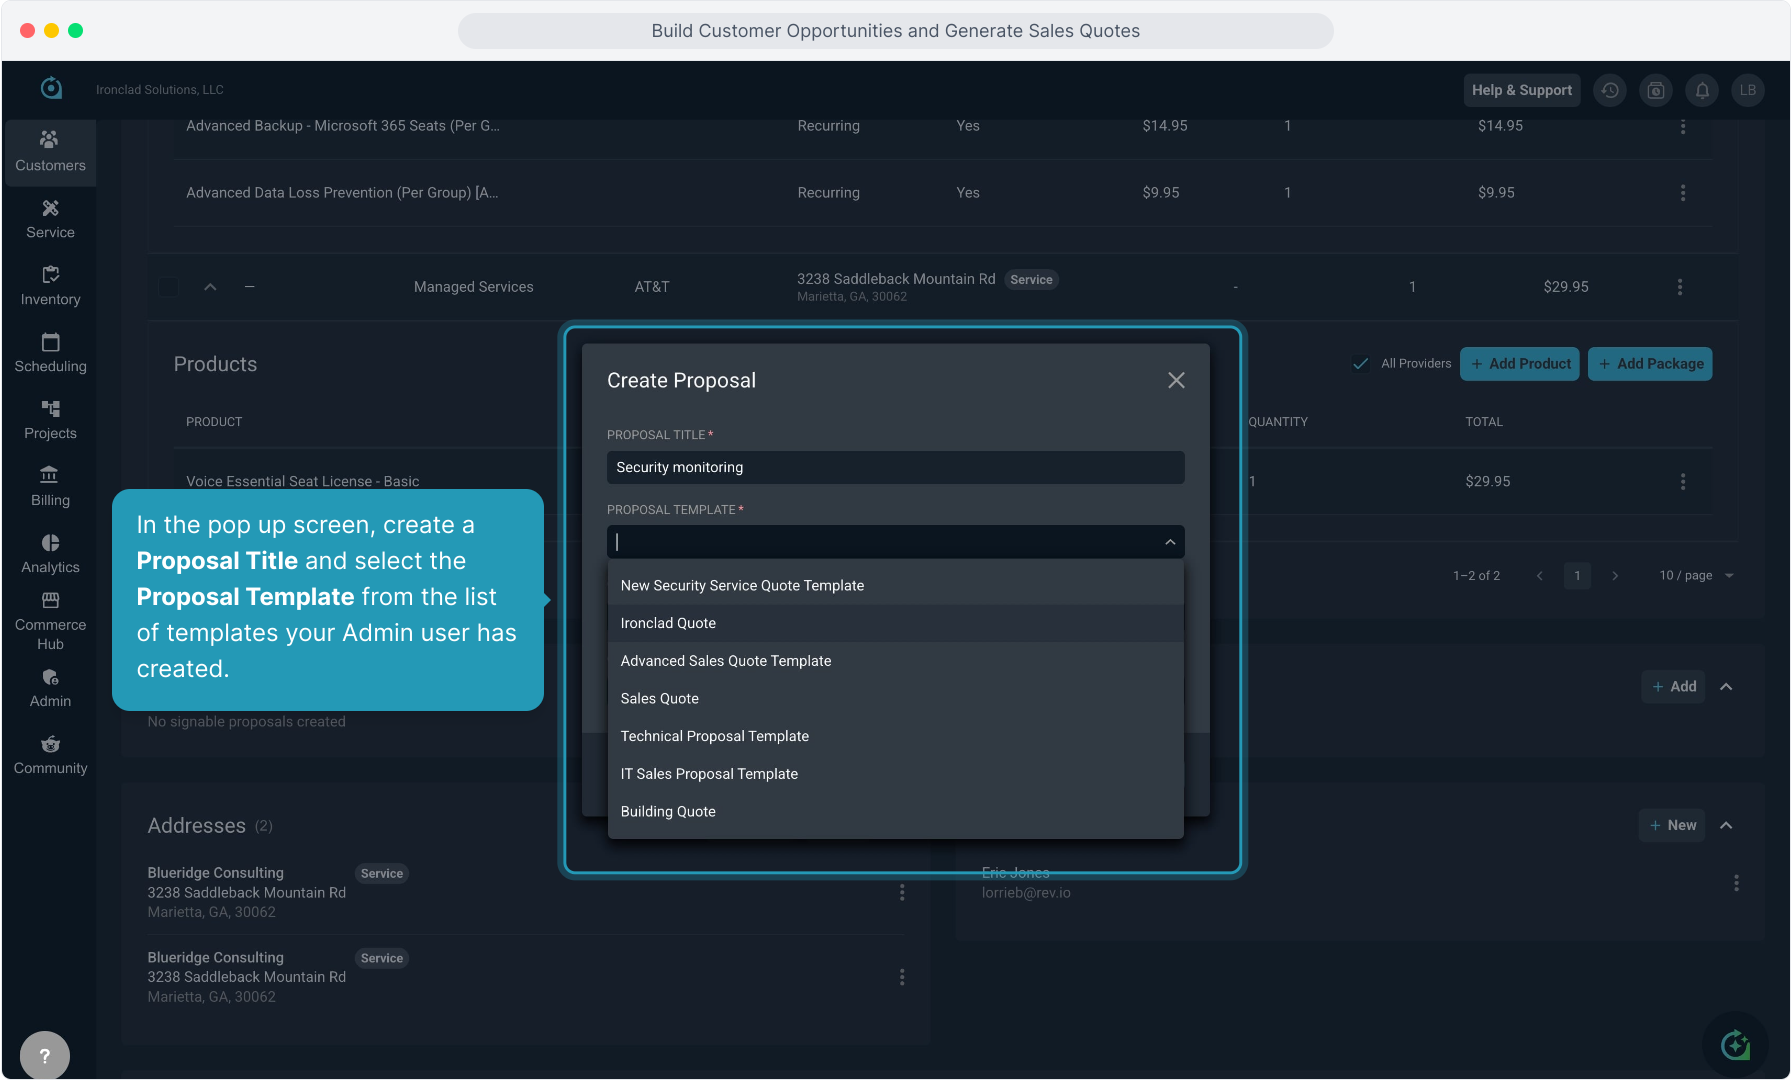Toggle the All Providers checkbox
Screen dimensions: 1792x1080
click(1361, 364)
